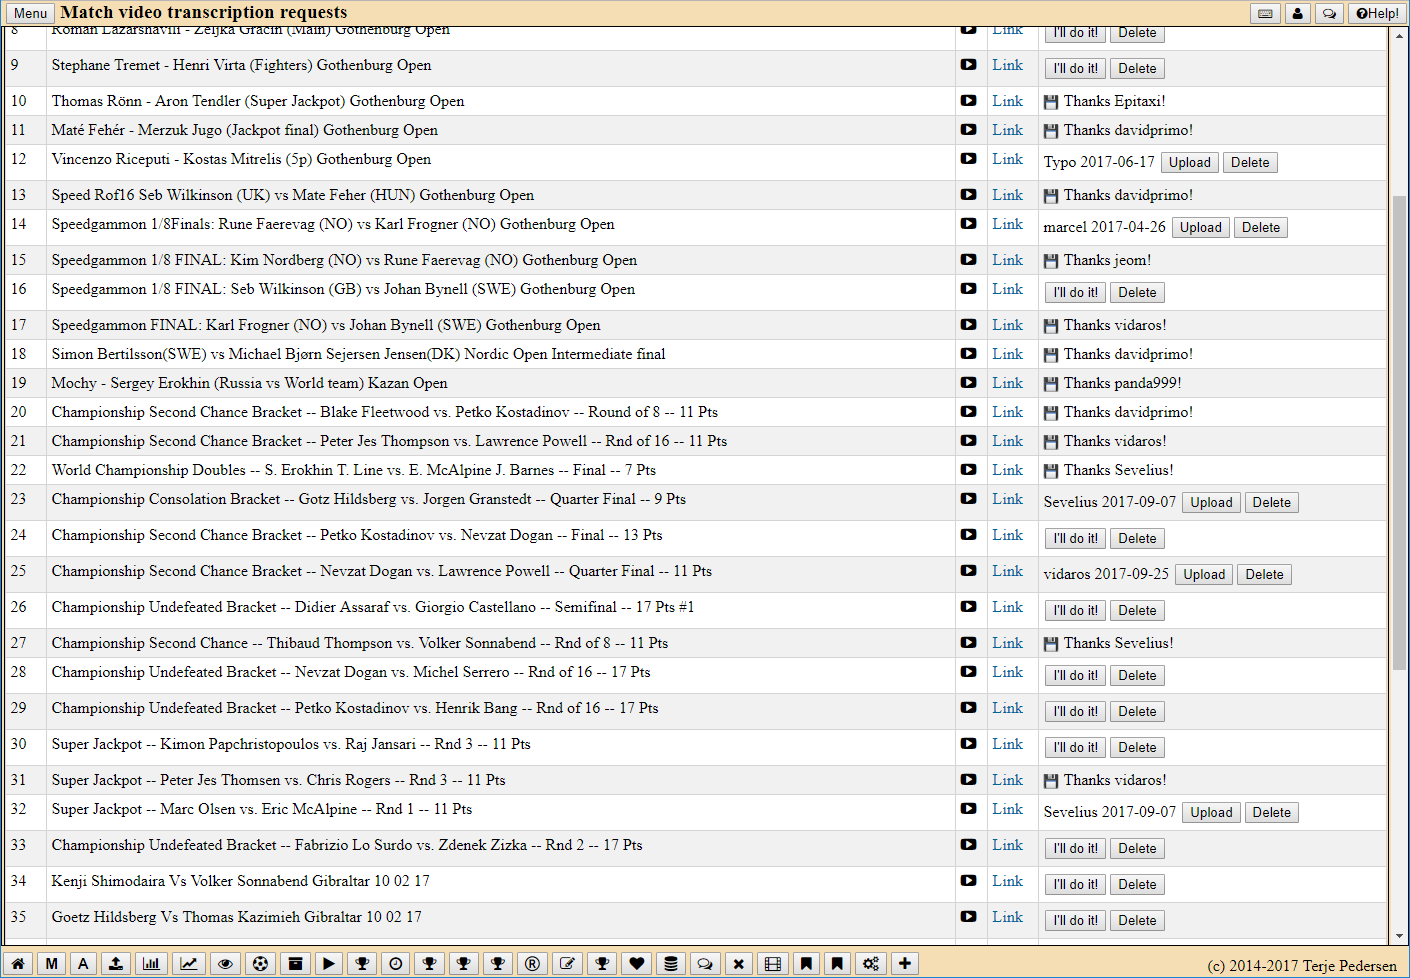
Task: Delete the Vincenzo Riceputi - Kostas Mitrelis request
Action: click(1250, 163)
